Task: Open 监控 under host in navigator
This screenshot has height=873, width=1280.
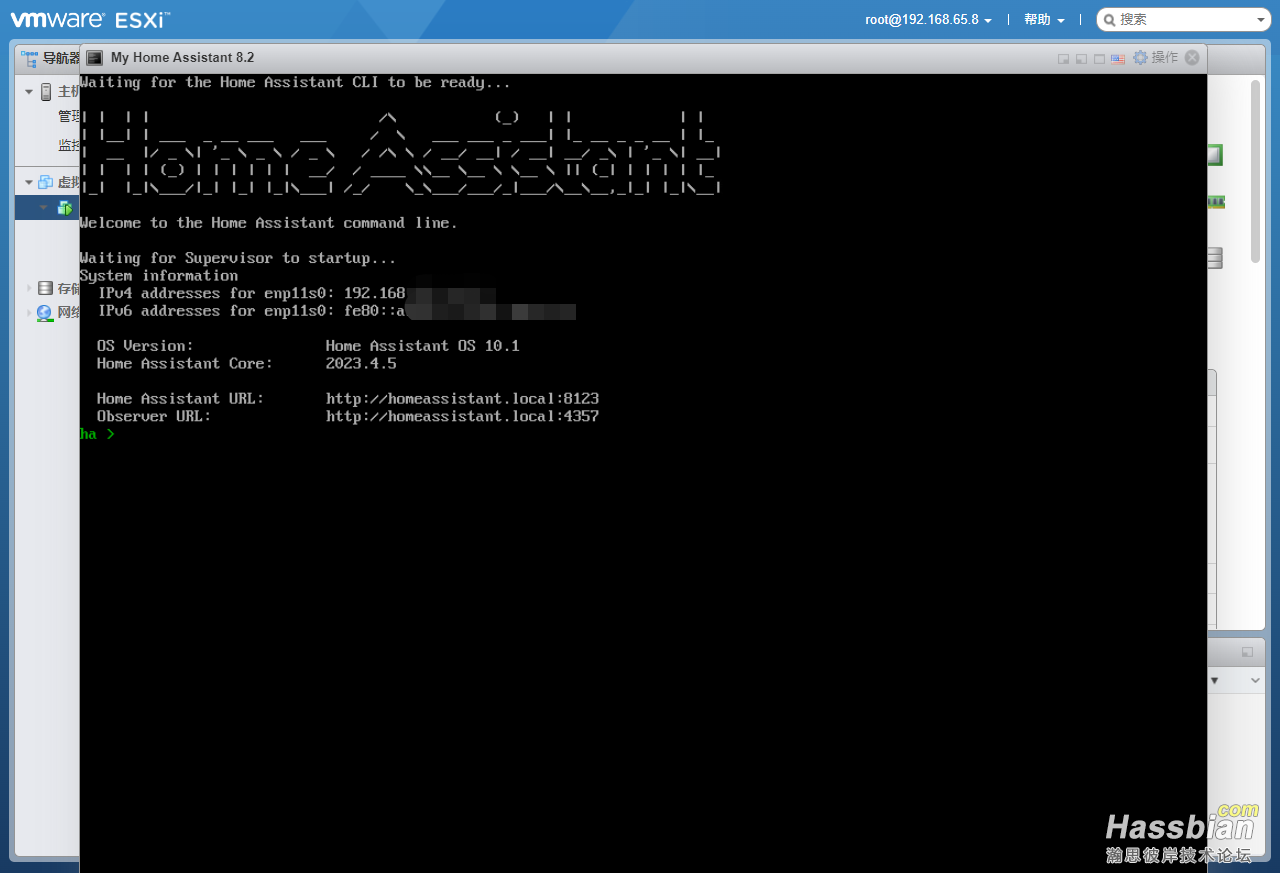Action: click(x=69, y=145)
